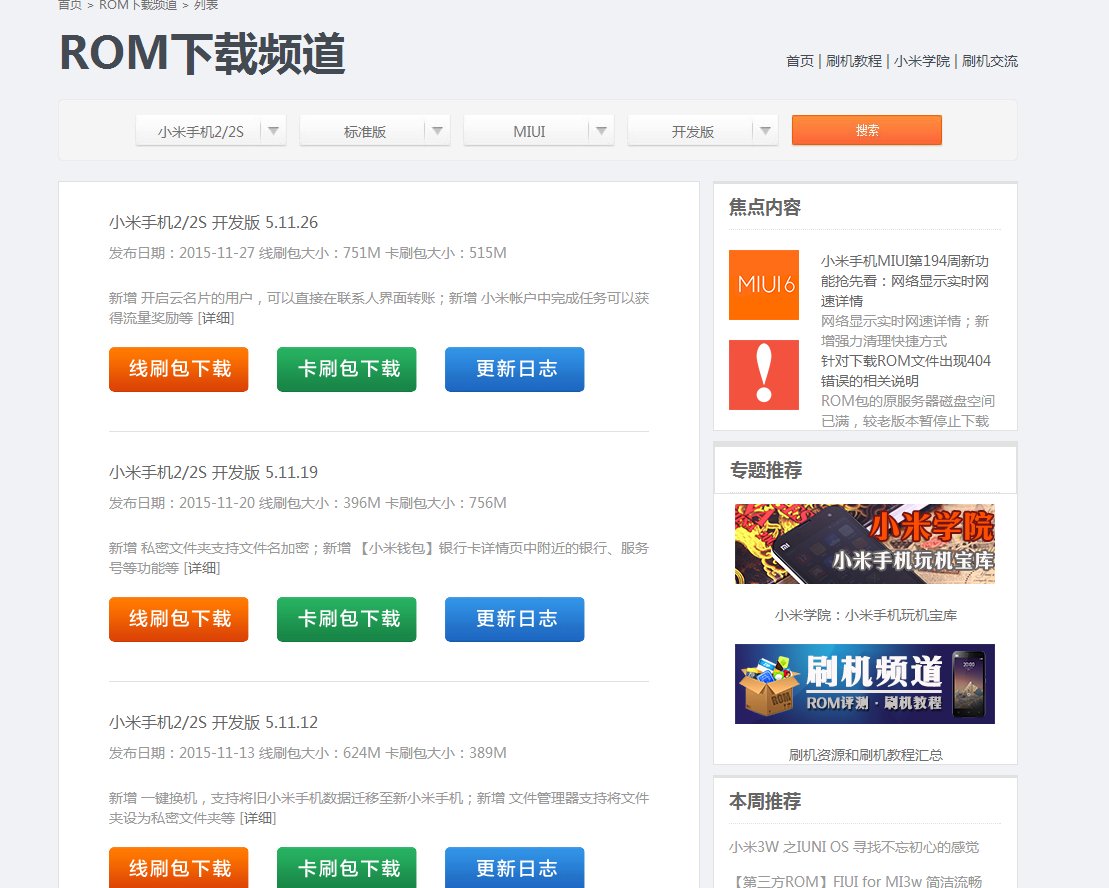Open the 标准版 edition dropdown
The height and width of the screenshot is (888, 1109).
(x=374, y=130)
